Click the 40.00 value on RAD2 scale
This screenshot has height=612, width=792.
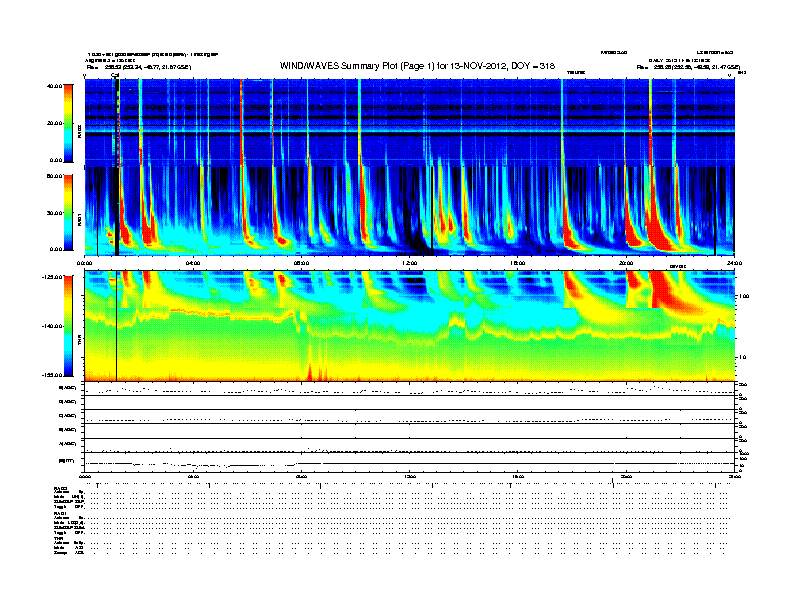(x=54, y=86)
